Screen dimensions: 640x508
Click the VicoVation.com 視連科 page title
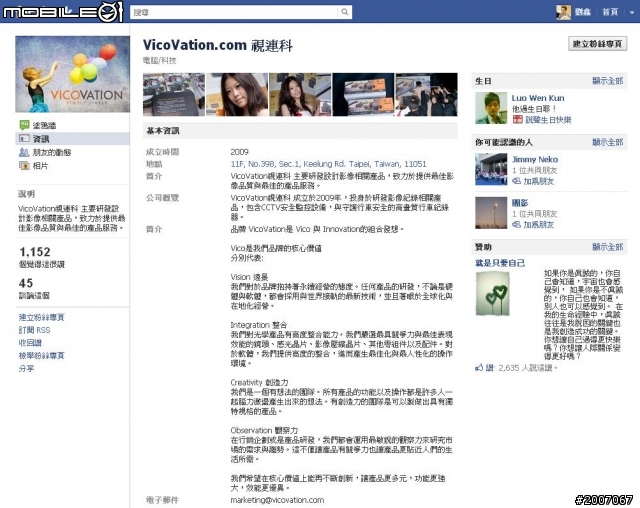218,45
